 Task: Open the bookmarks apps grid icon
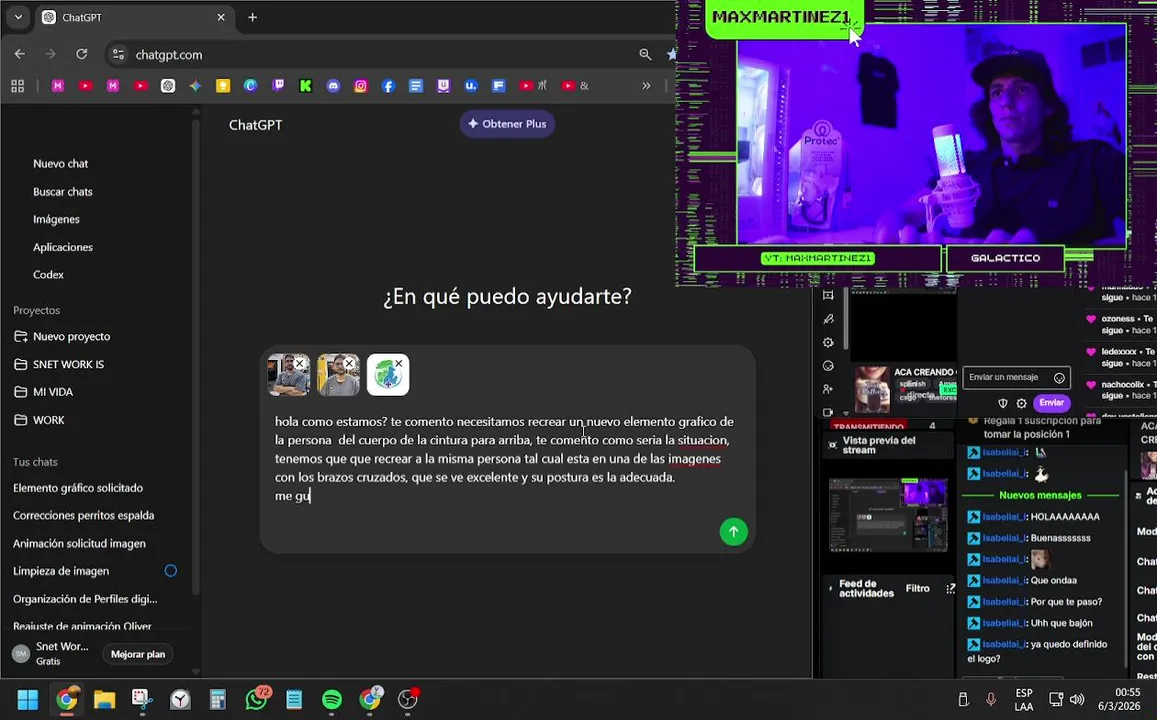(x=18, y=86)
